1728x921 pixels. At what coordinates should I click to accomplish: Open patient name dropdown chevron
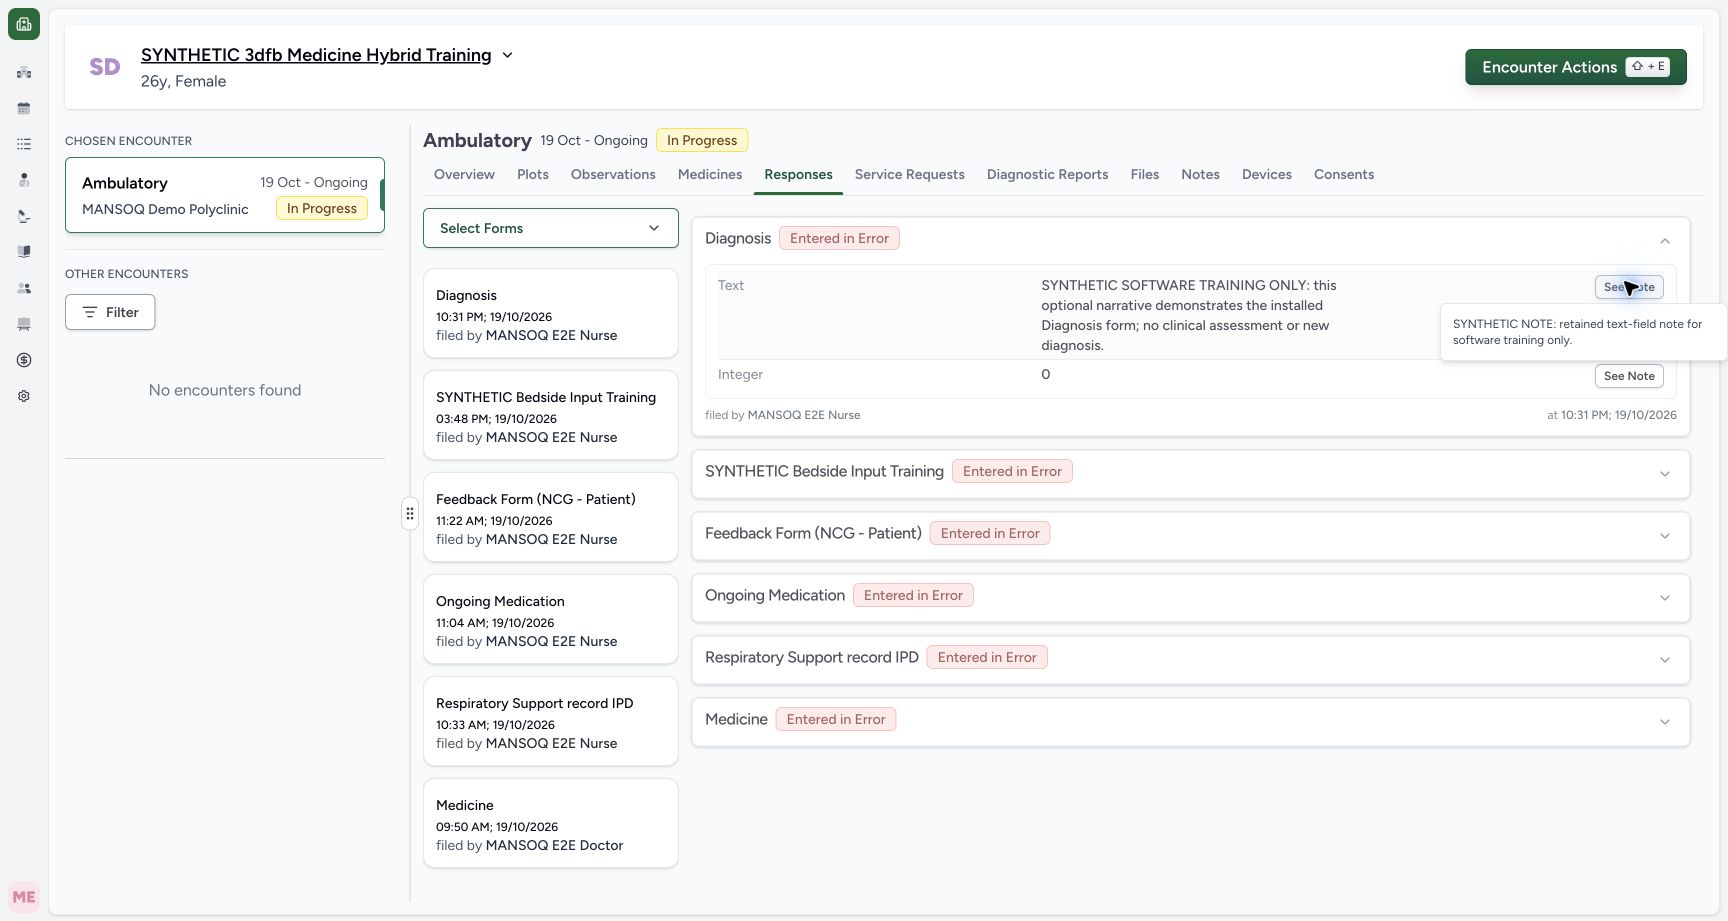[507, 55]
